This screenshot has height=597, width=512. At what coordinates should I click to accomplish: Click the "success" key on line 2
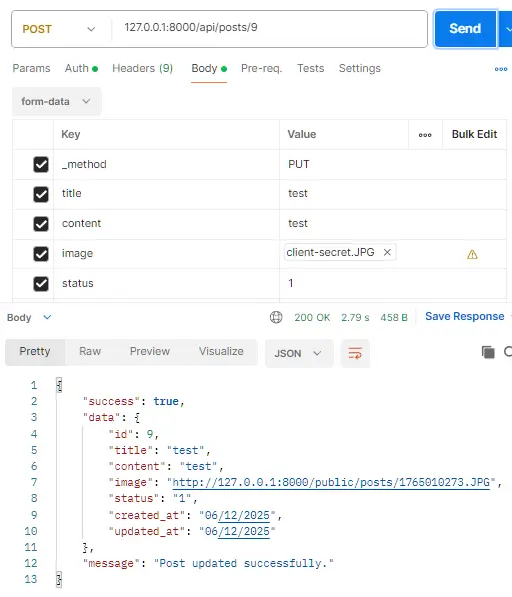pyautogui.click(x=112, y=402)
